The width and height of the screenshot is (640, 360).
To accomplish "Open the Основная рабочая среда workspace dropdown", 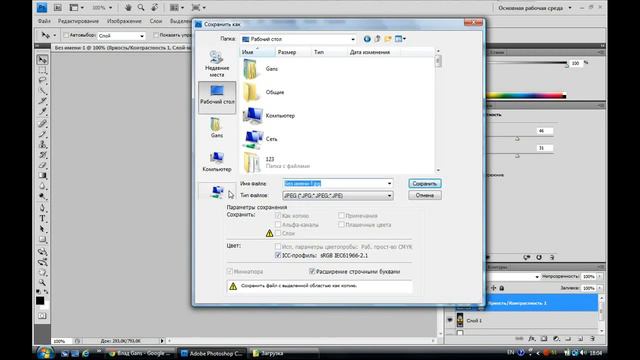I will coord(570,8).
